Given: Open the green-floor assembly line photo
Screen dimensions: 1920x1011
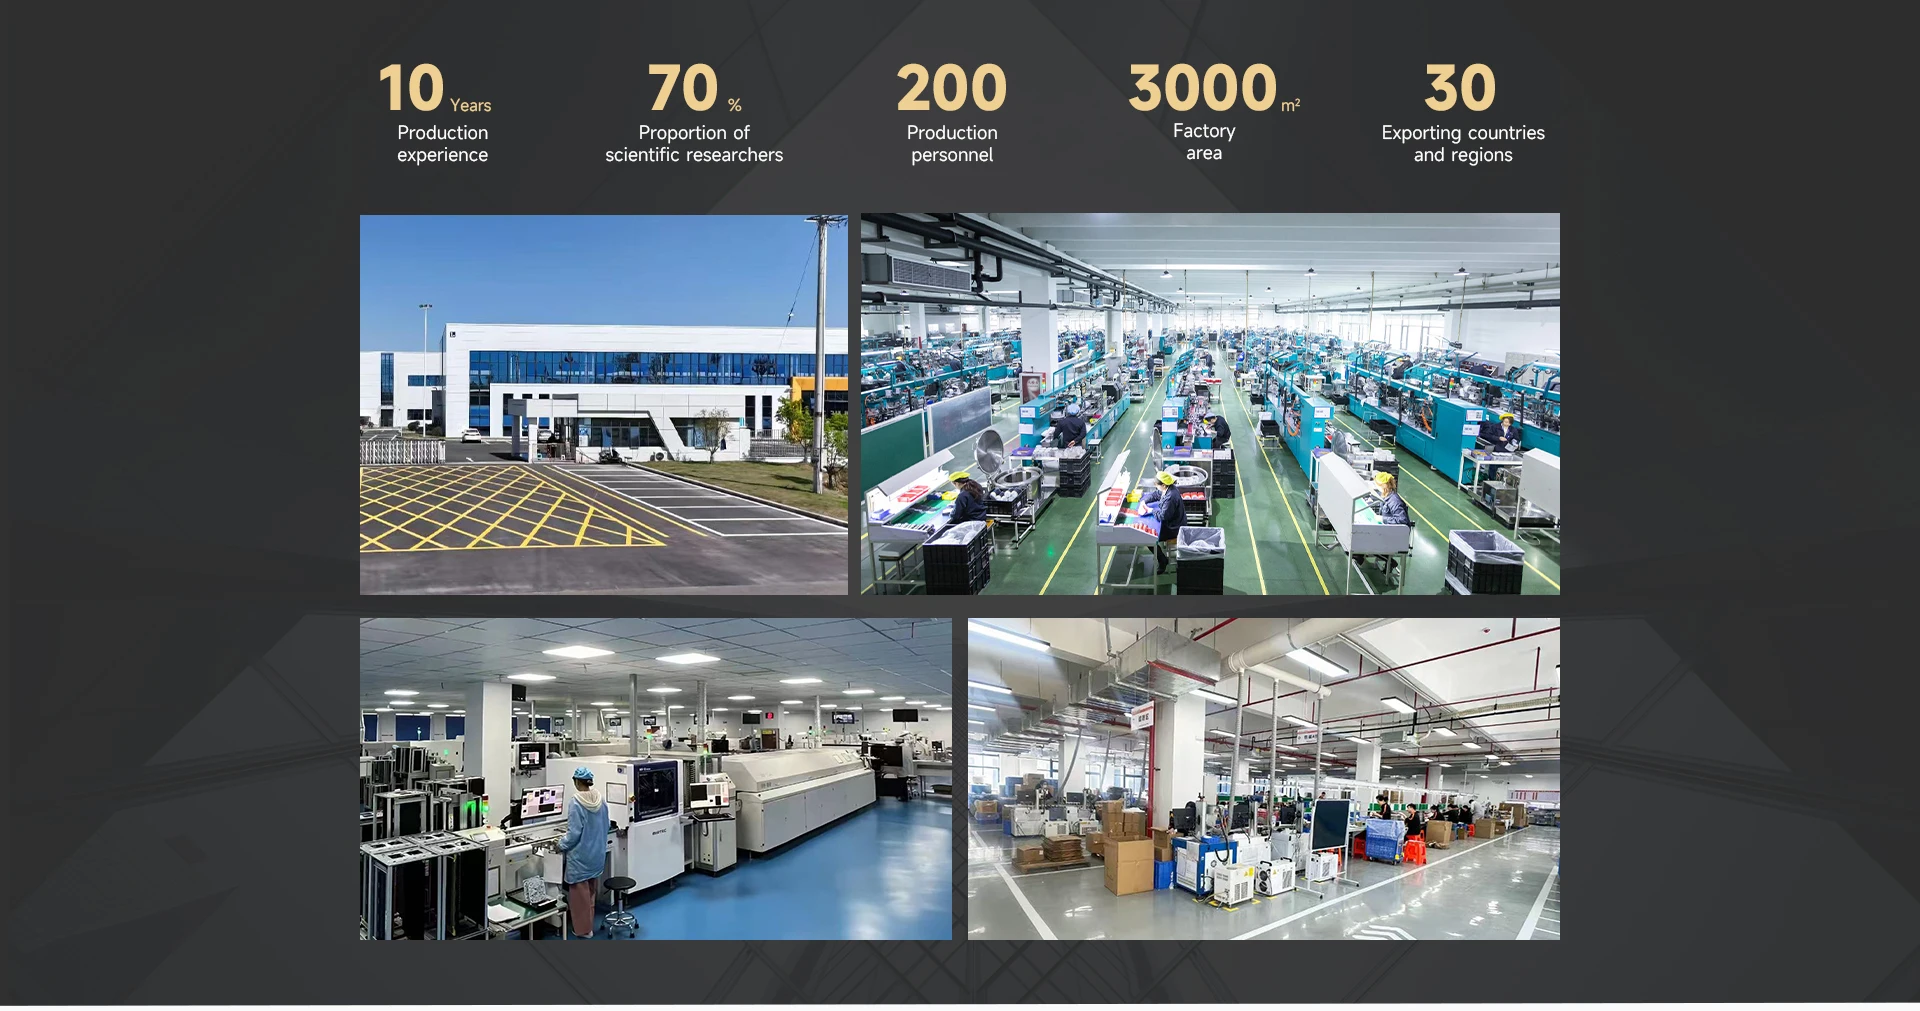Looking at the screenshot, I should tap(1210, 404).
